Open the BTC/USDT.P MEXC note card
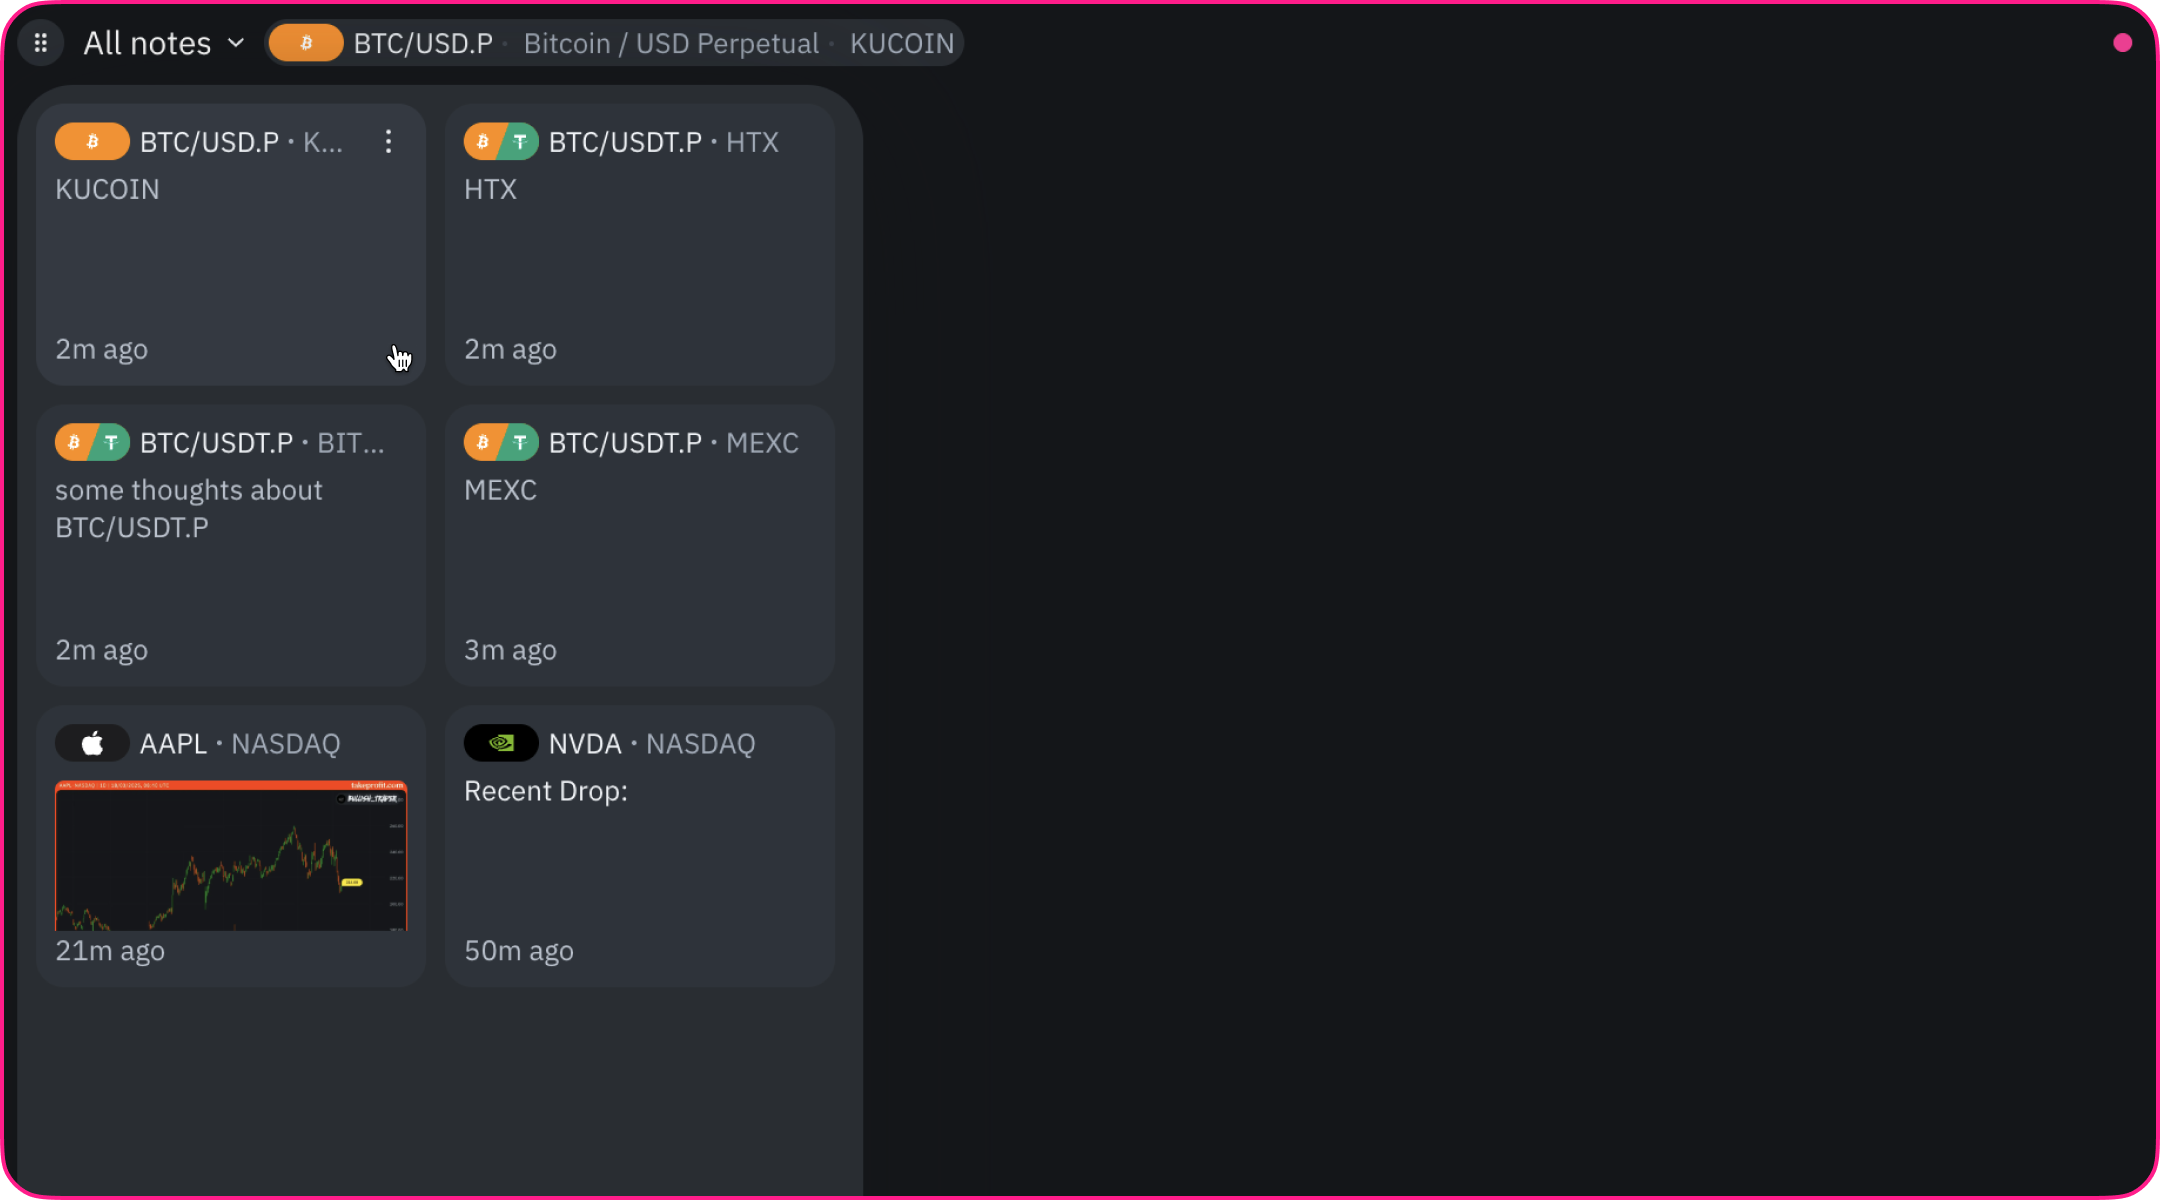Screen dimensions: 2160x1200 (x=640, y=545)
